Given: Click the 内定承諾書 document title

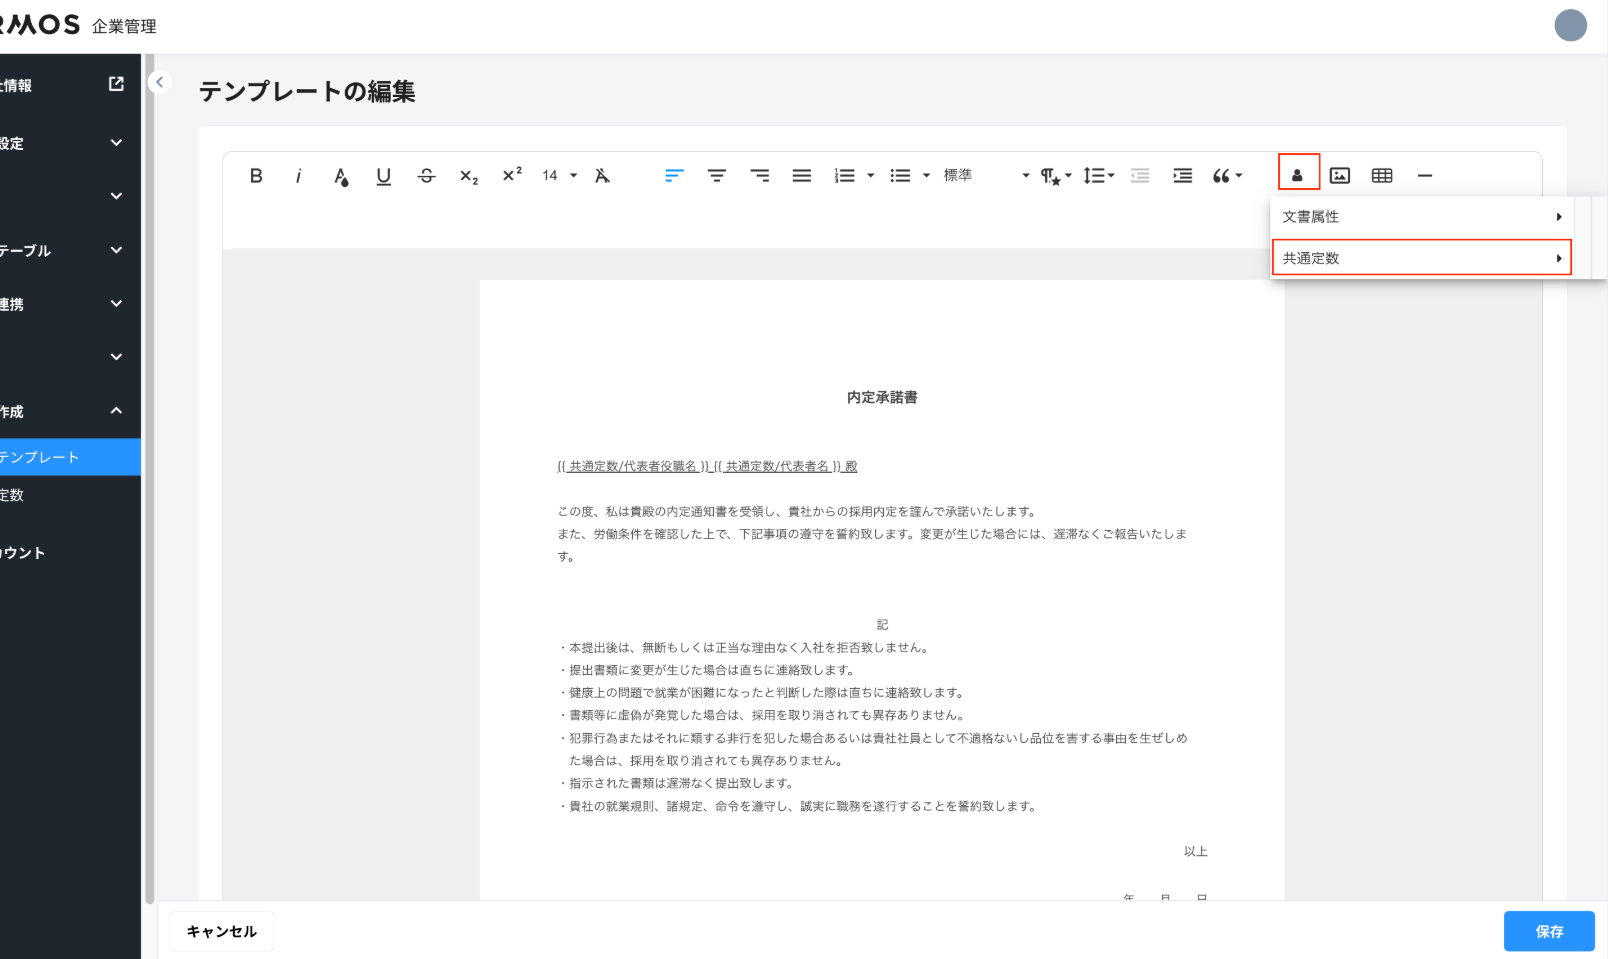Looking at the screenshot, I should click(x=882, y=398).
